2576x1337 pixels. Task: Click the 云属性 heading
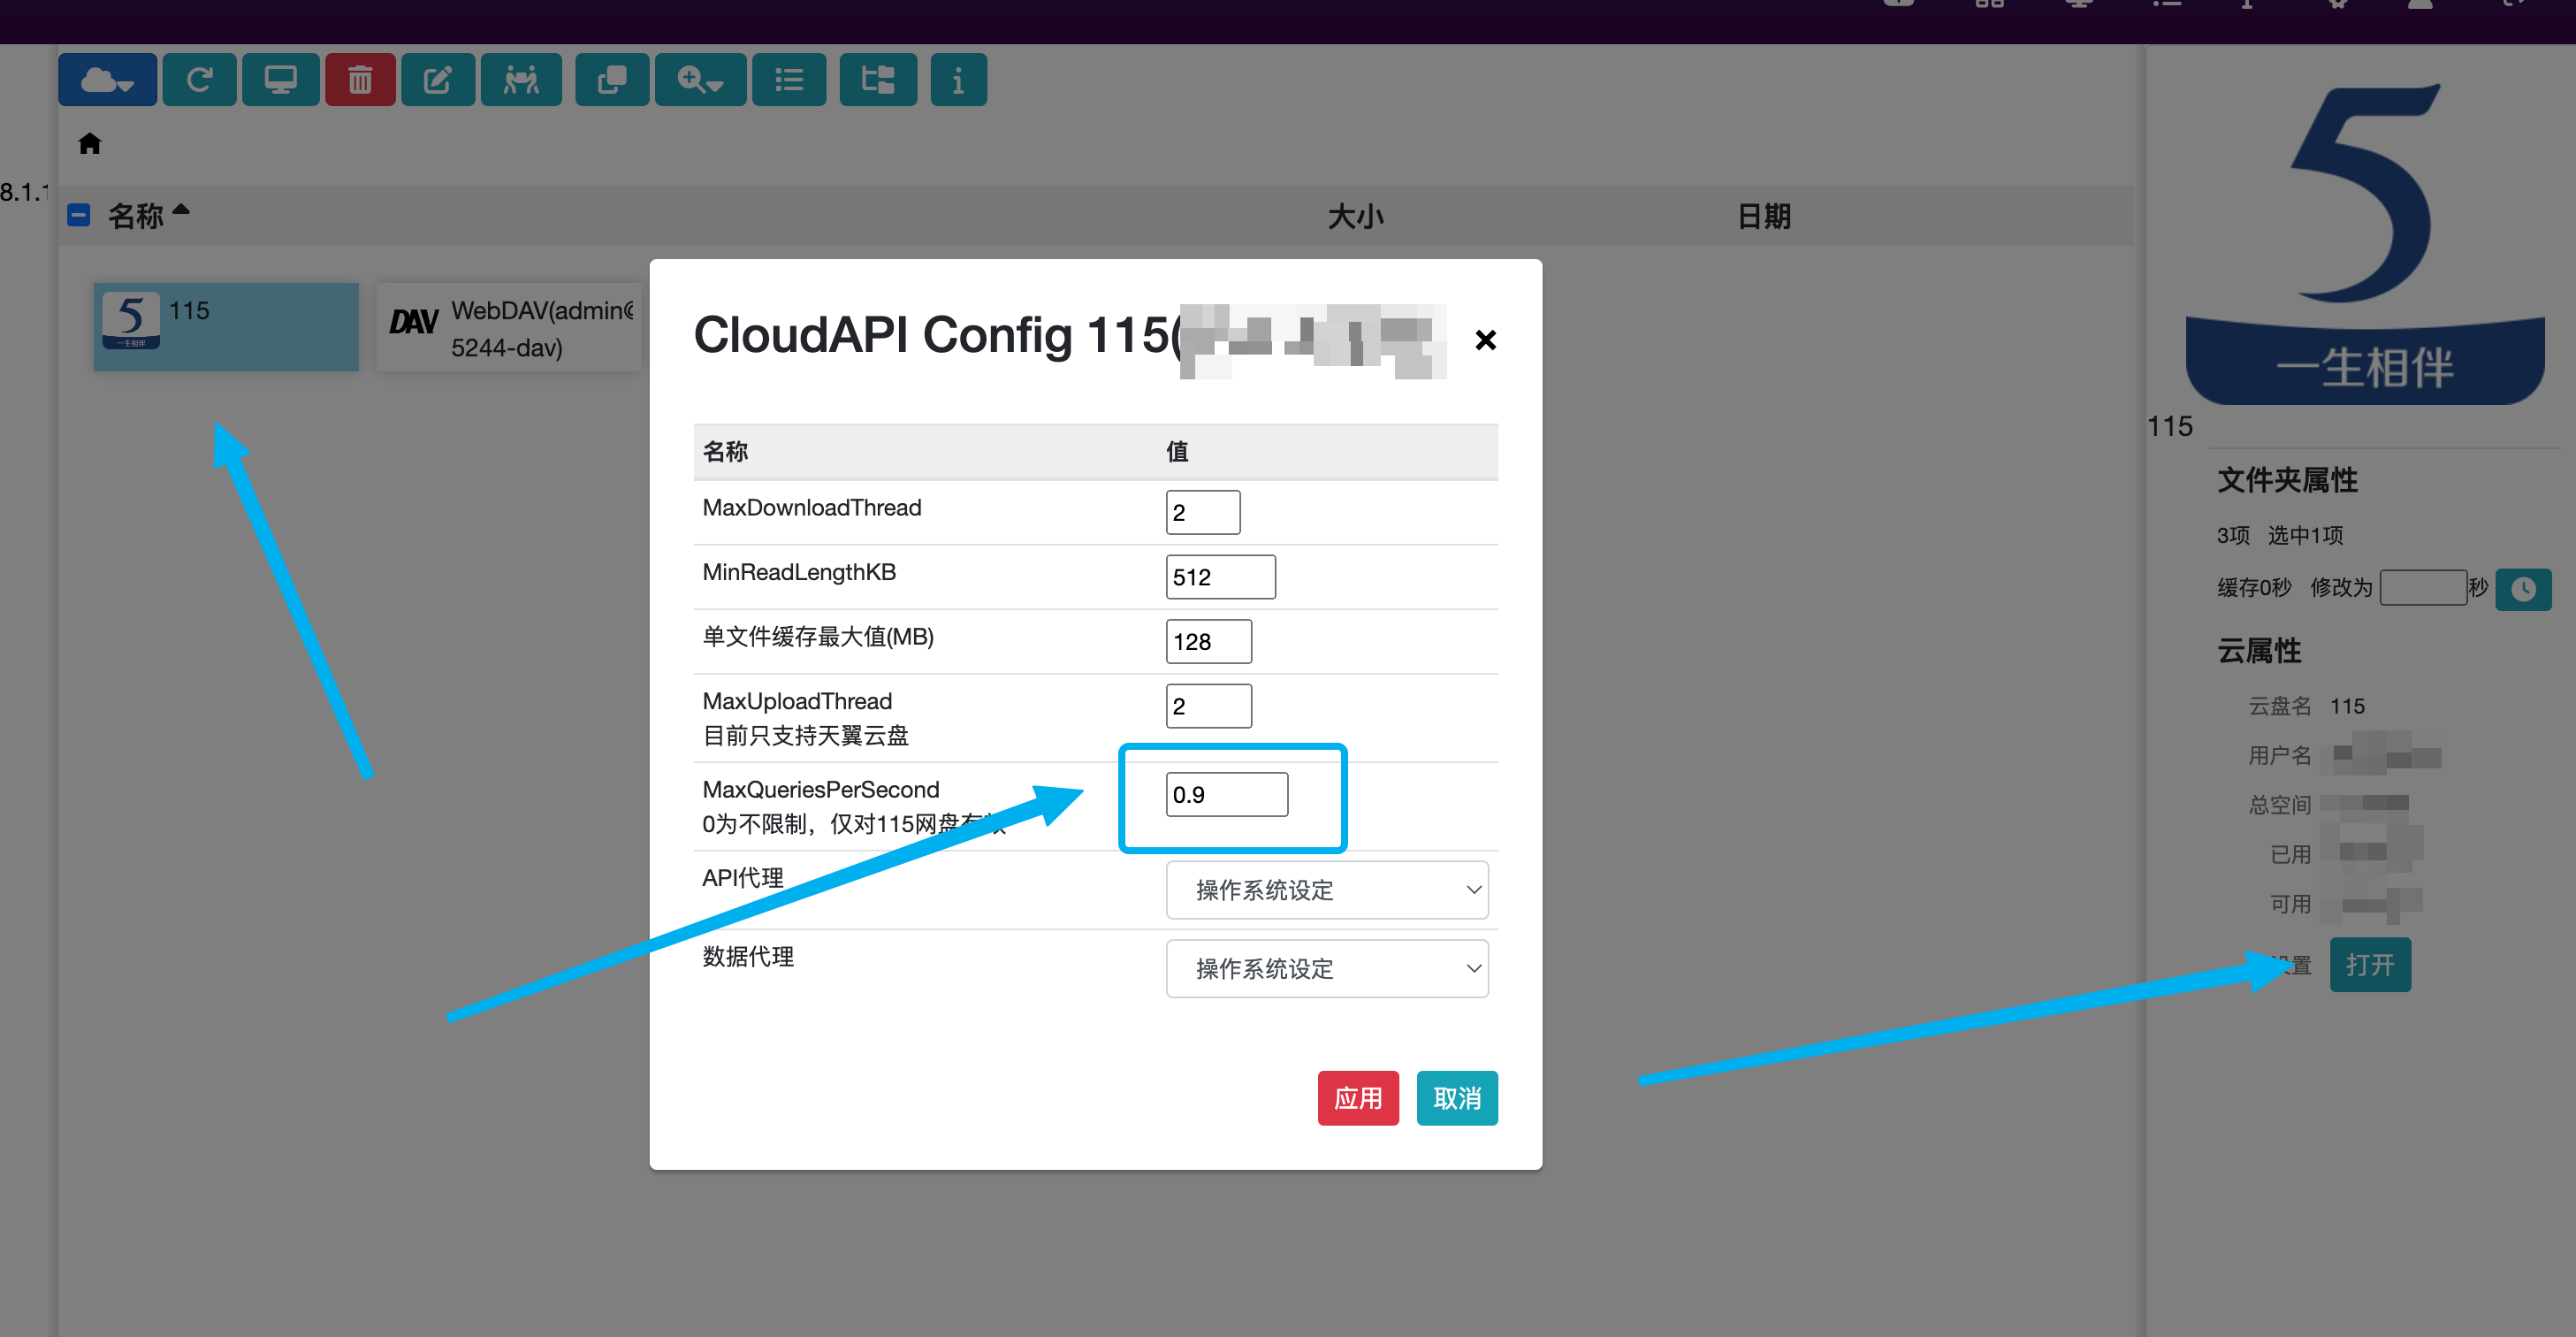pos(2259,651)
